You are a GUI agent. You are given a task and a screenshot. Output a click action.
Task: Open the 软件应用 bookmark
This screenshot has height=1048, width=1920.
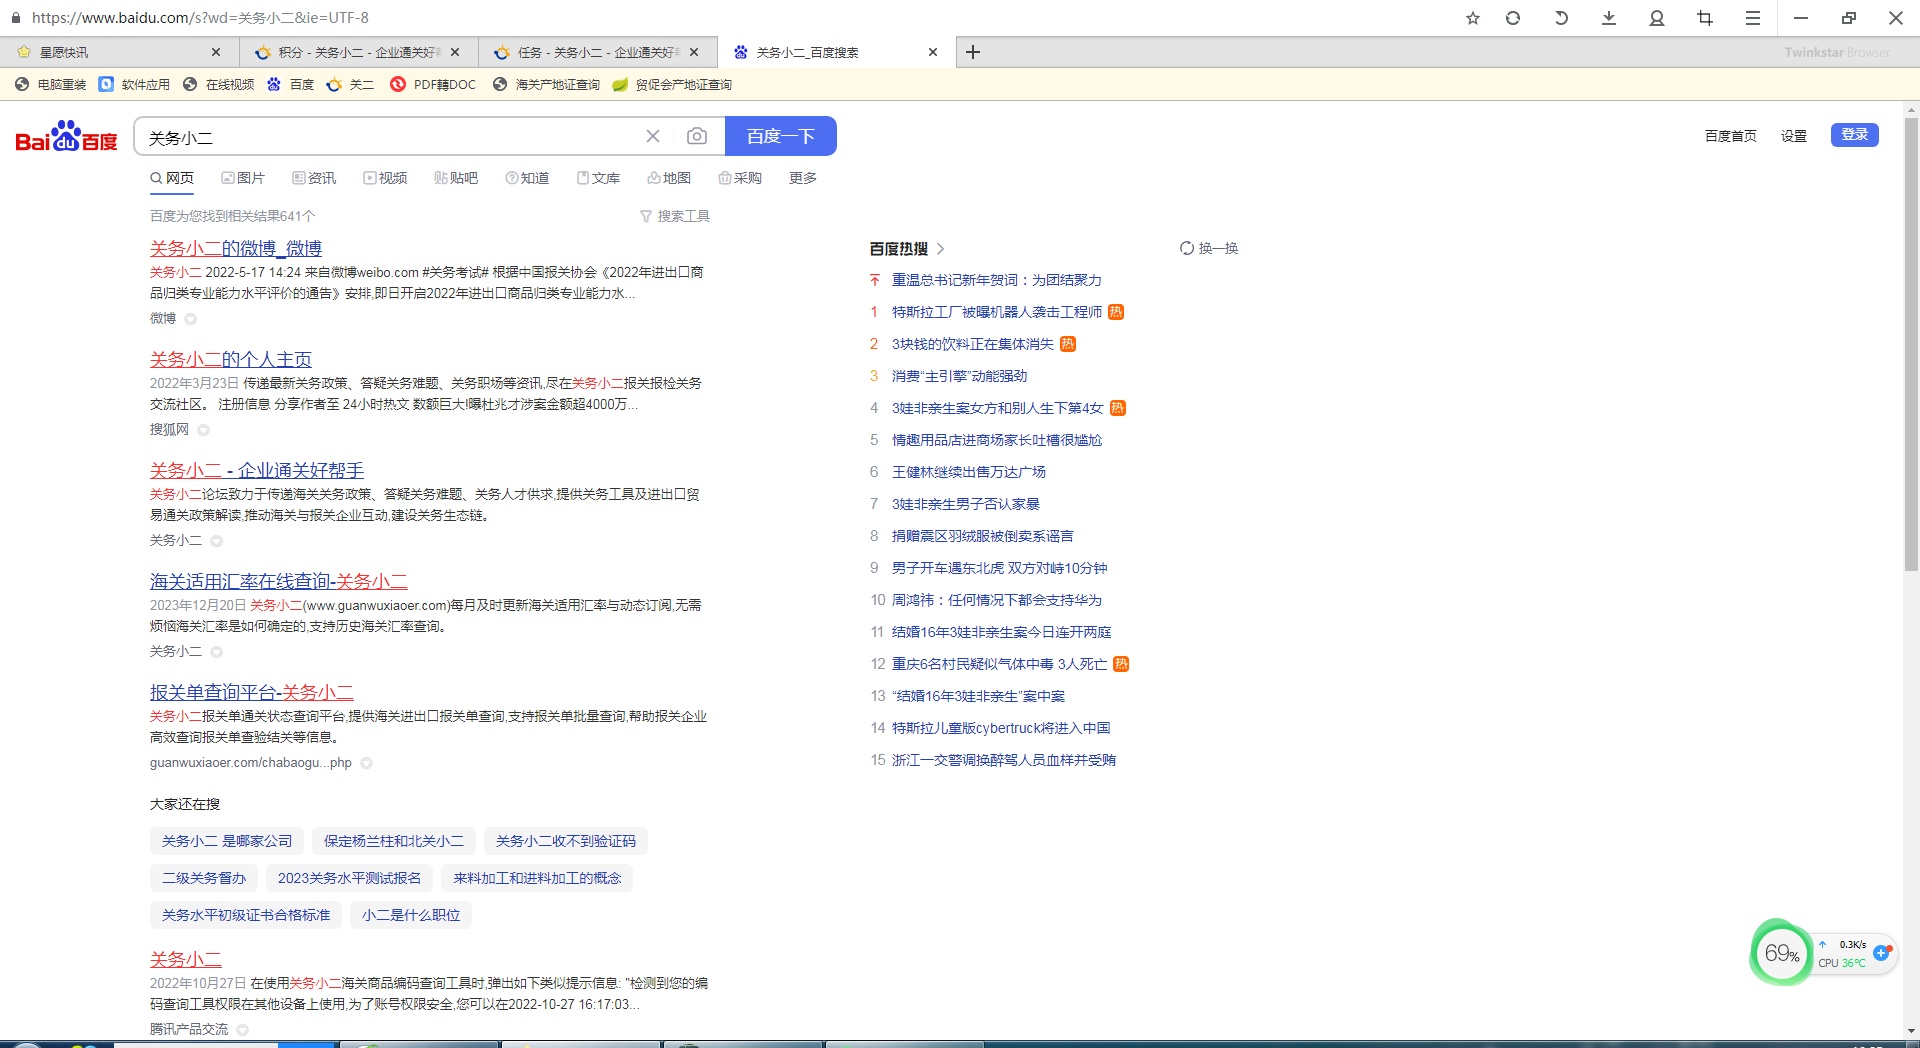[x=135, y=84]
